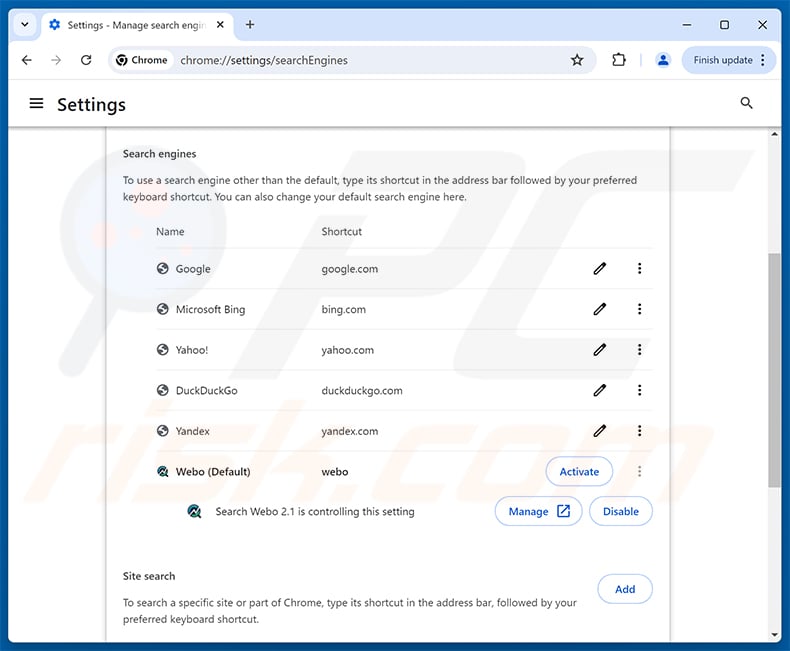The width and height of the screenshot is (790, 651).
Task: Disable the Search Webo 2.1 extension
Action: click(621, 511)
